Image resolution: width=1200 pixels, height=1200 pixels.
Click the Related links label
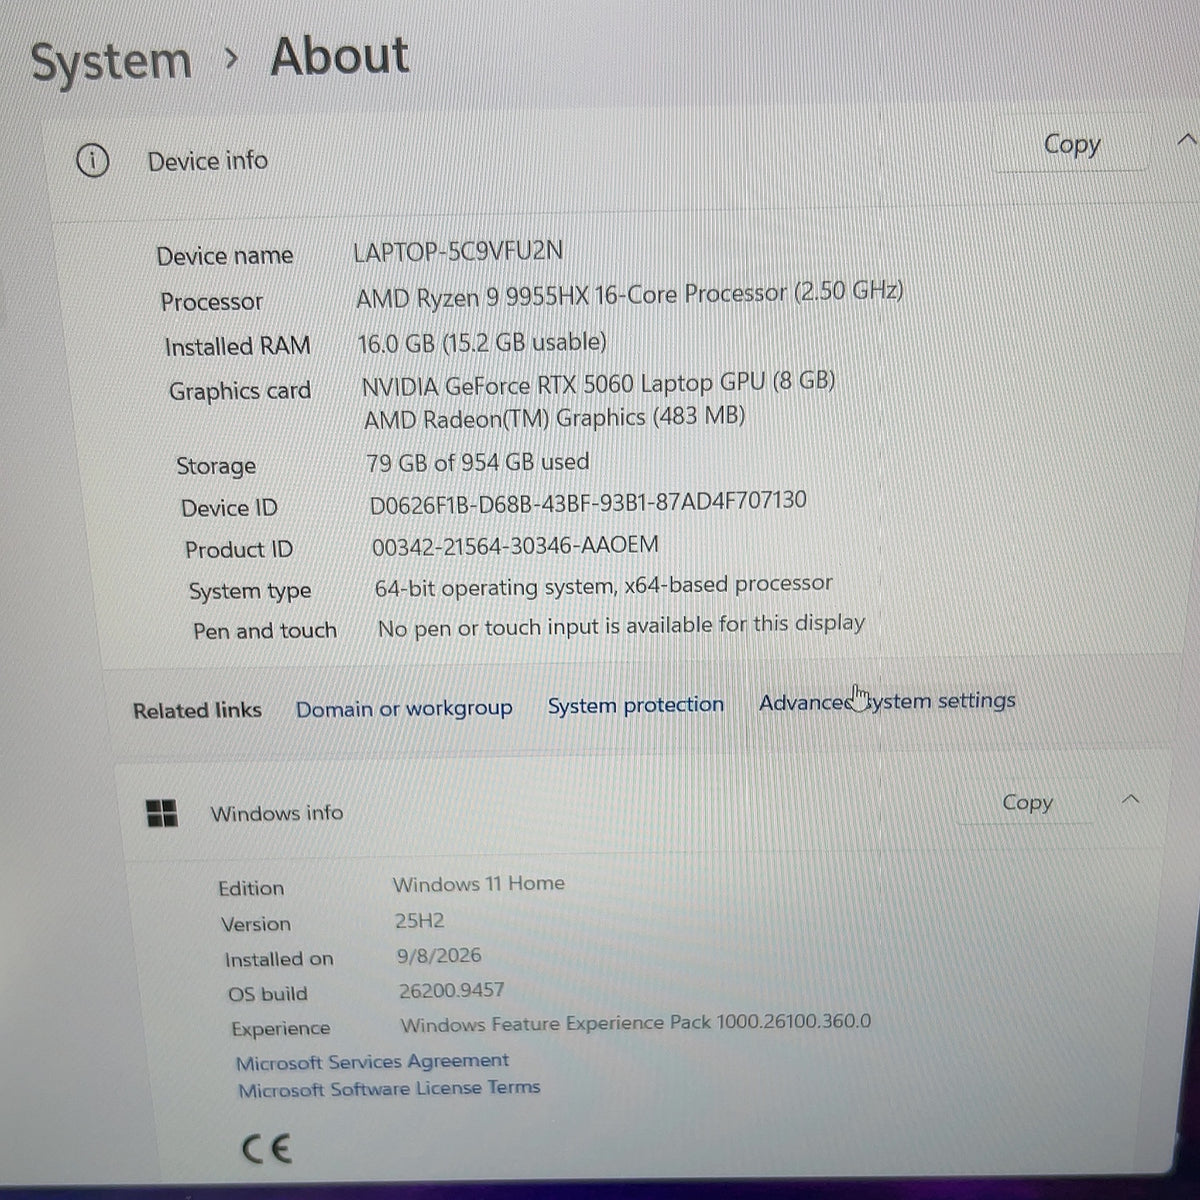197,711
